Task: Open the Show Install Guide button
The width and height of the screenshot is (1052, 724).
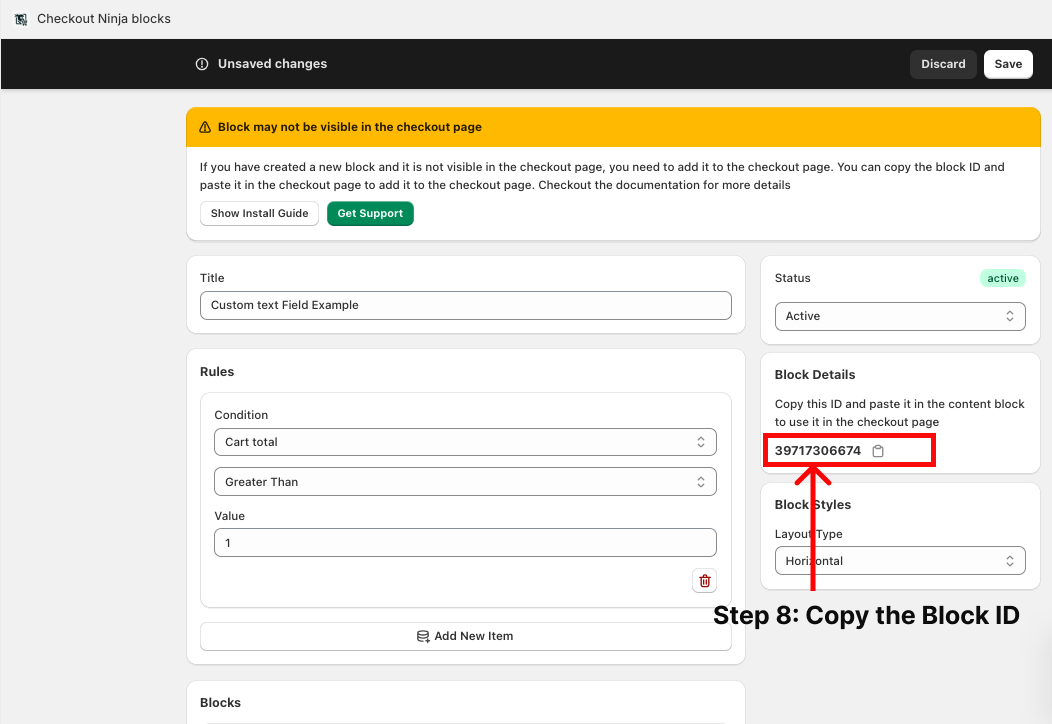Action: (x=259, y=213)
